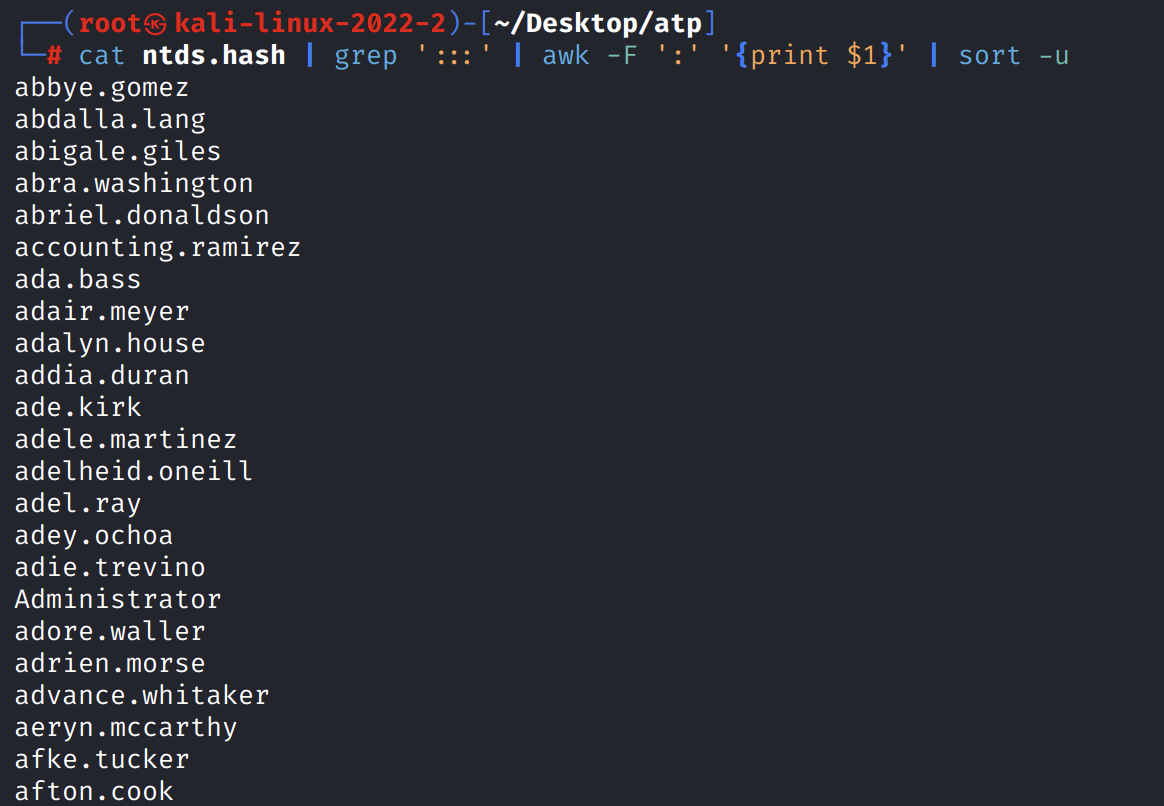Click the aeryn.mccarthy line

(126, 727)
